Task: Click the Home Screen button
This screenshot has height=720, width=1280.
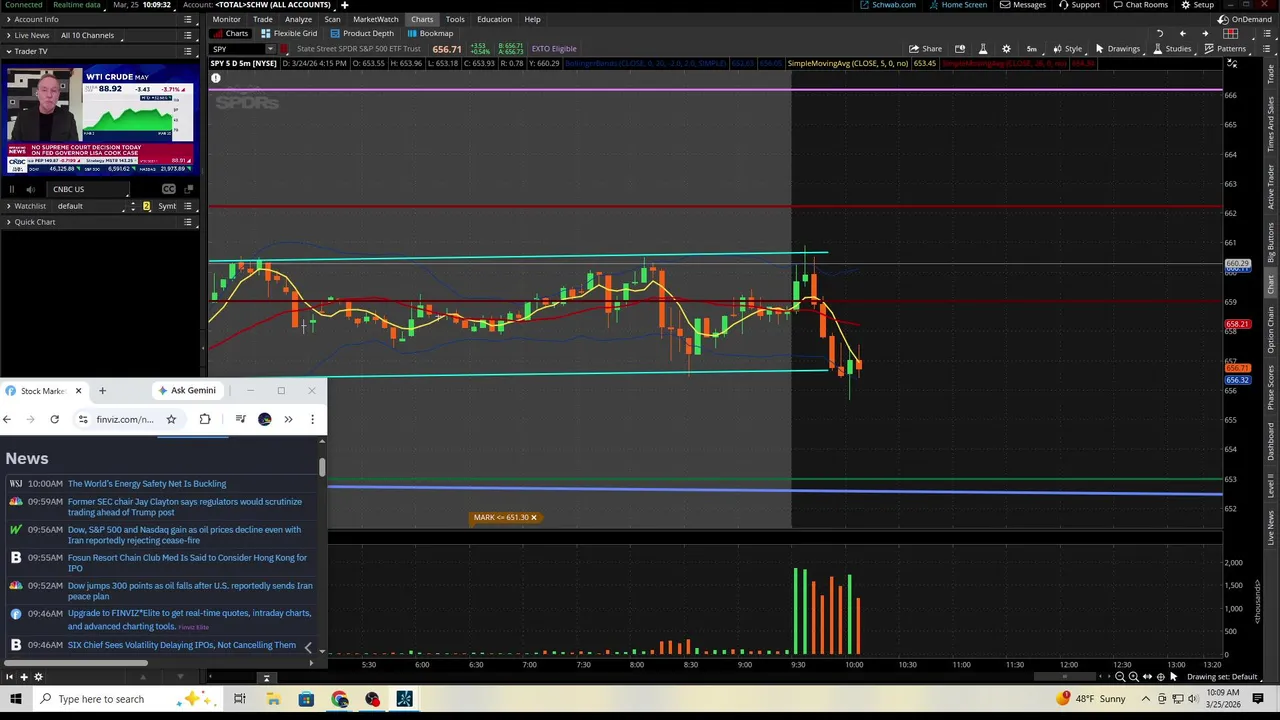Action: pyautogui.click(x=957, y=5)
